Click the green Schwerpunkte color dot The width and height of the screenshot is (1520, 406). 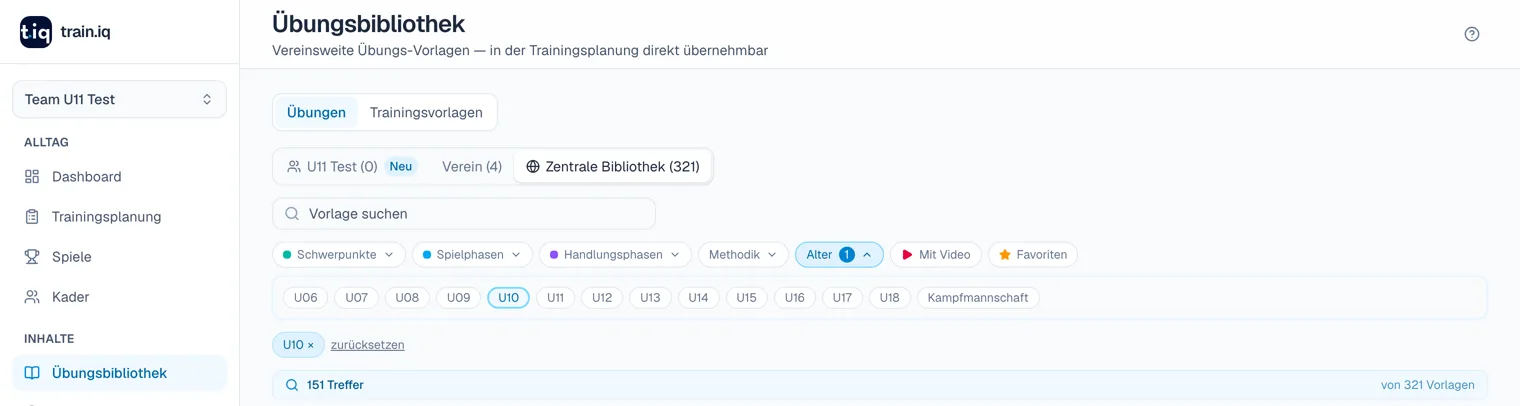coord(287,255)
